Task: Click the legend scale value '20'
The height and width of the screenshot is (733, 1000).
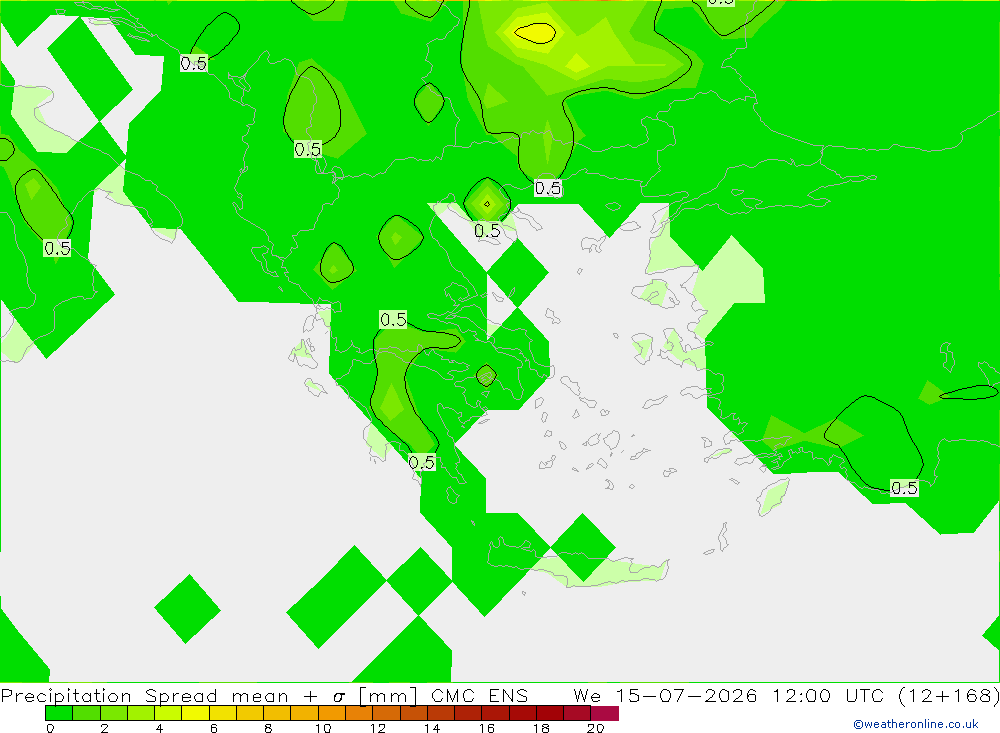Action: click(x=595, y=728)
